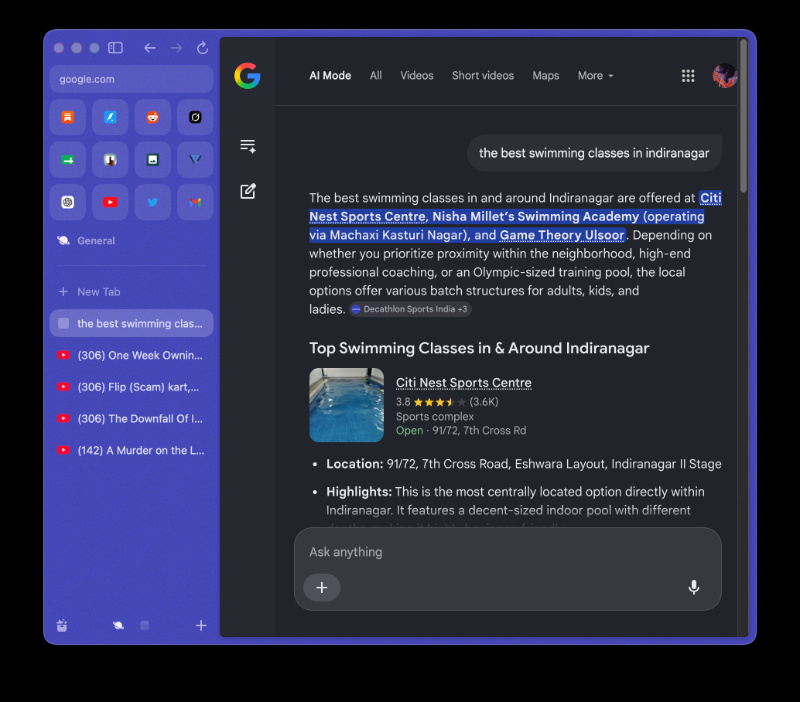Open the ChatGPT pinned tab
Image resolution: width=800 pixels, height=702 pixels.
point(68,202)
